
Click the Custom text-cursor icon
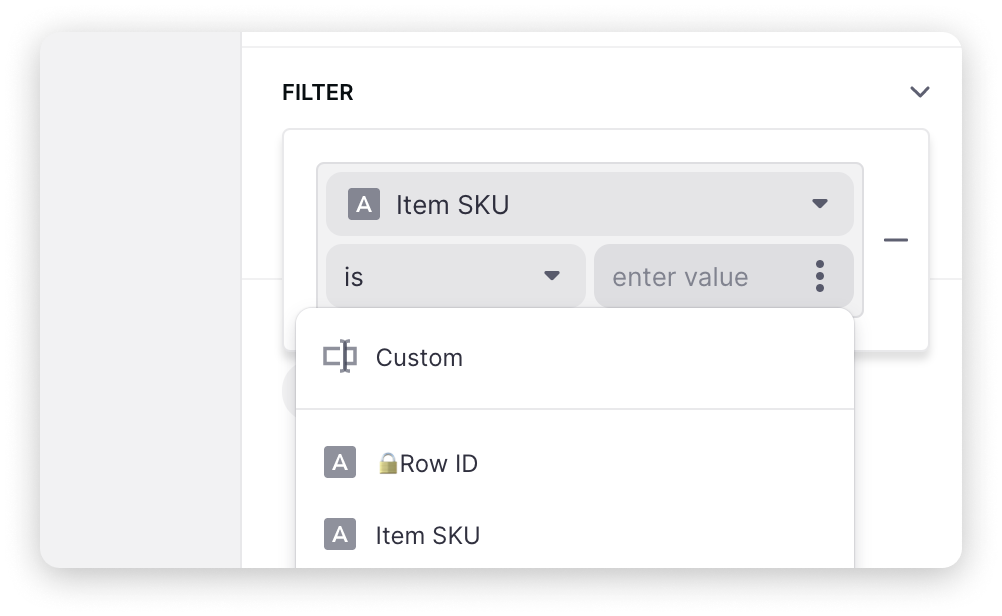pos(340,357)
